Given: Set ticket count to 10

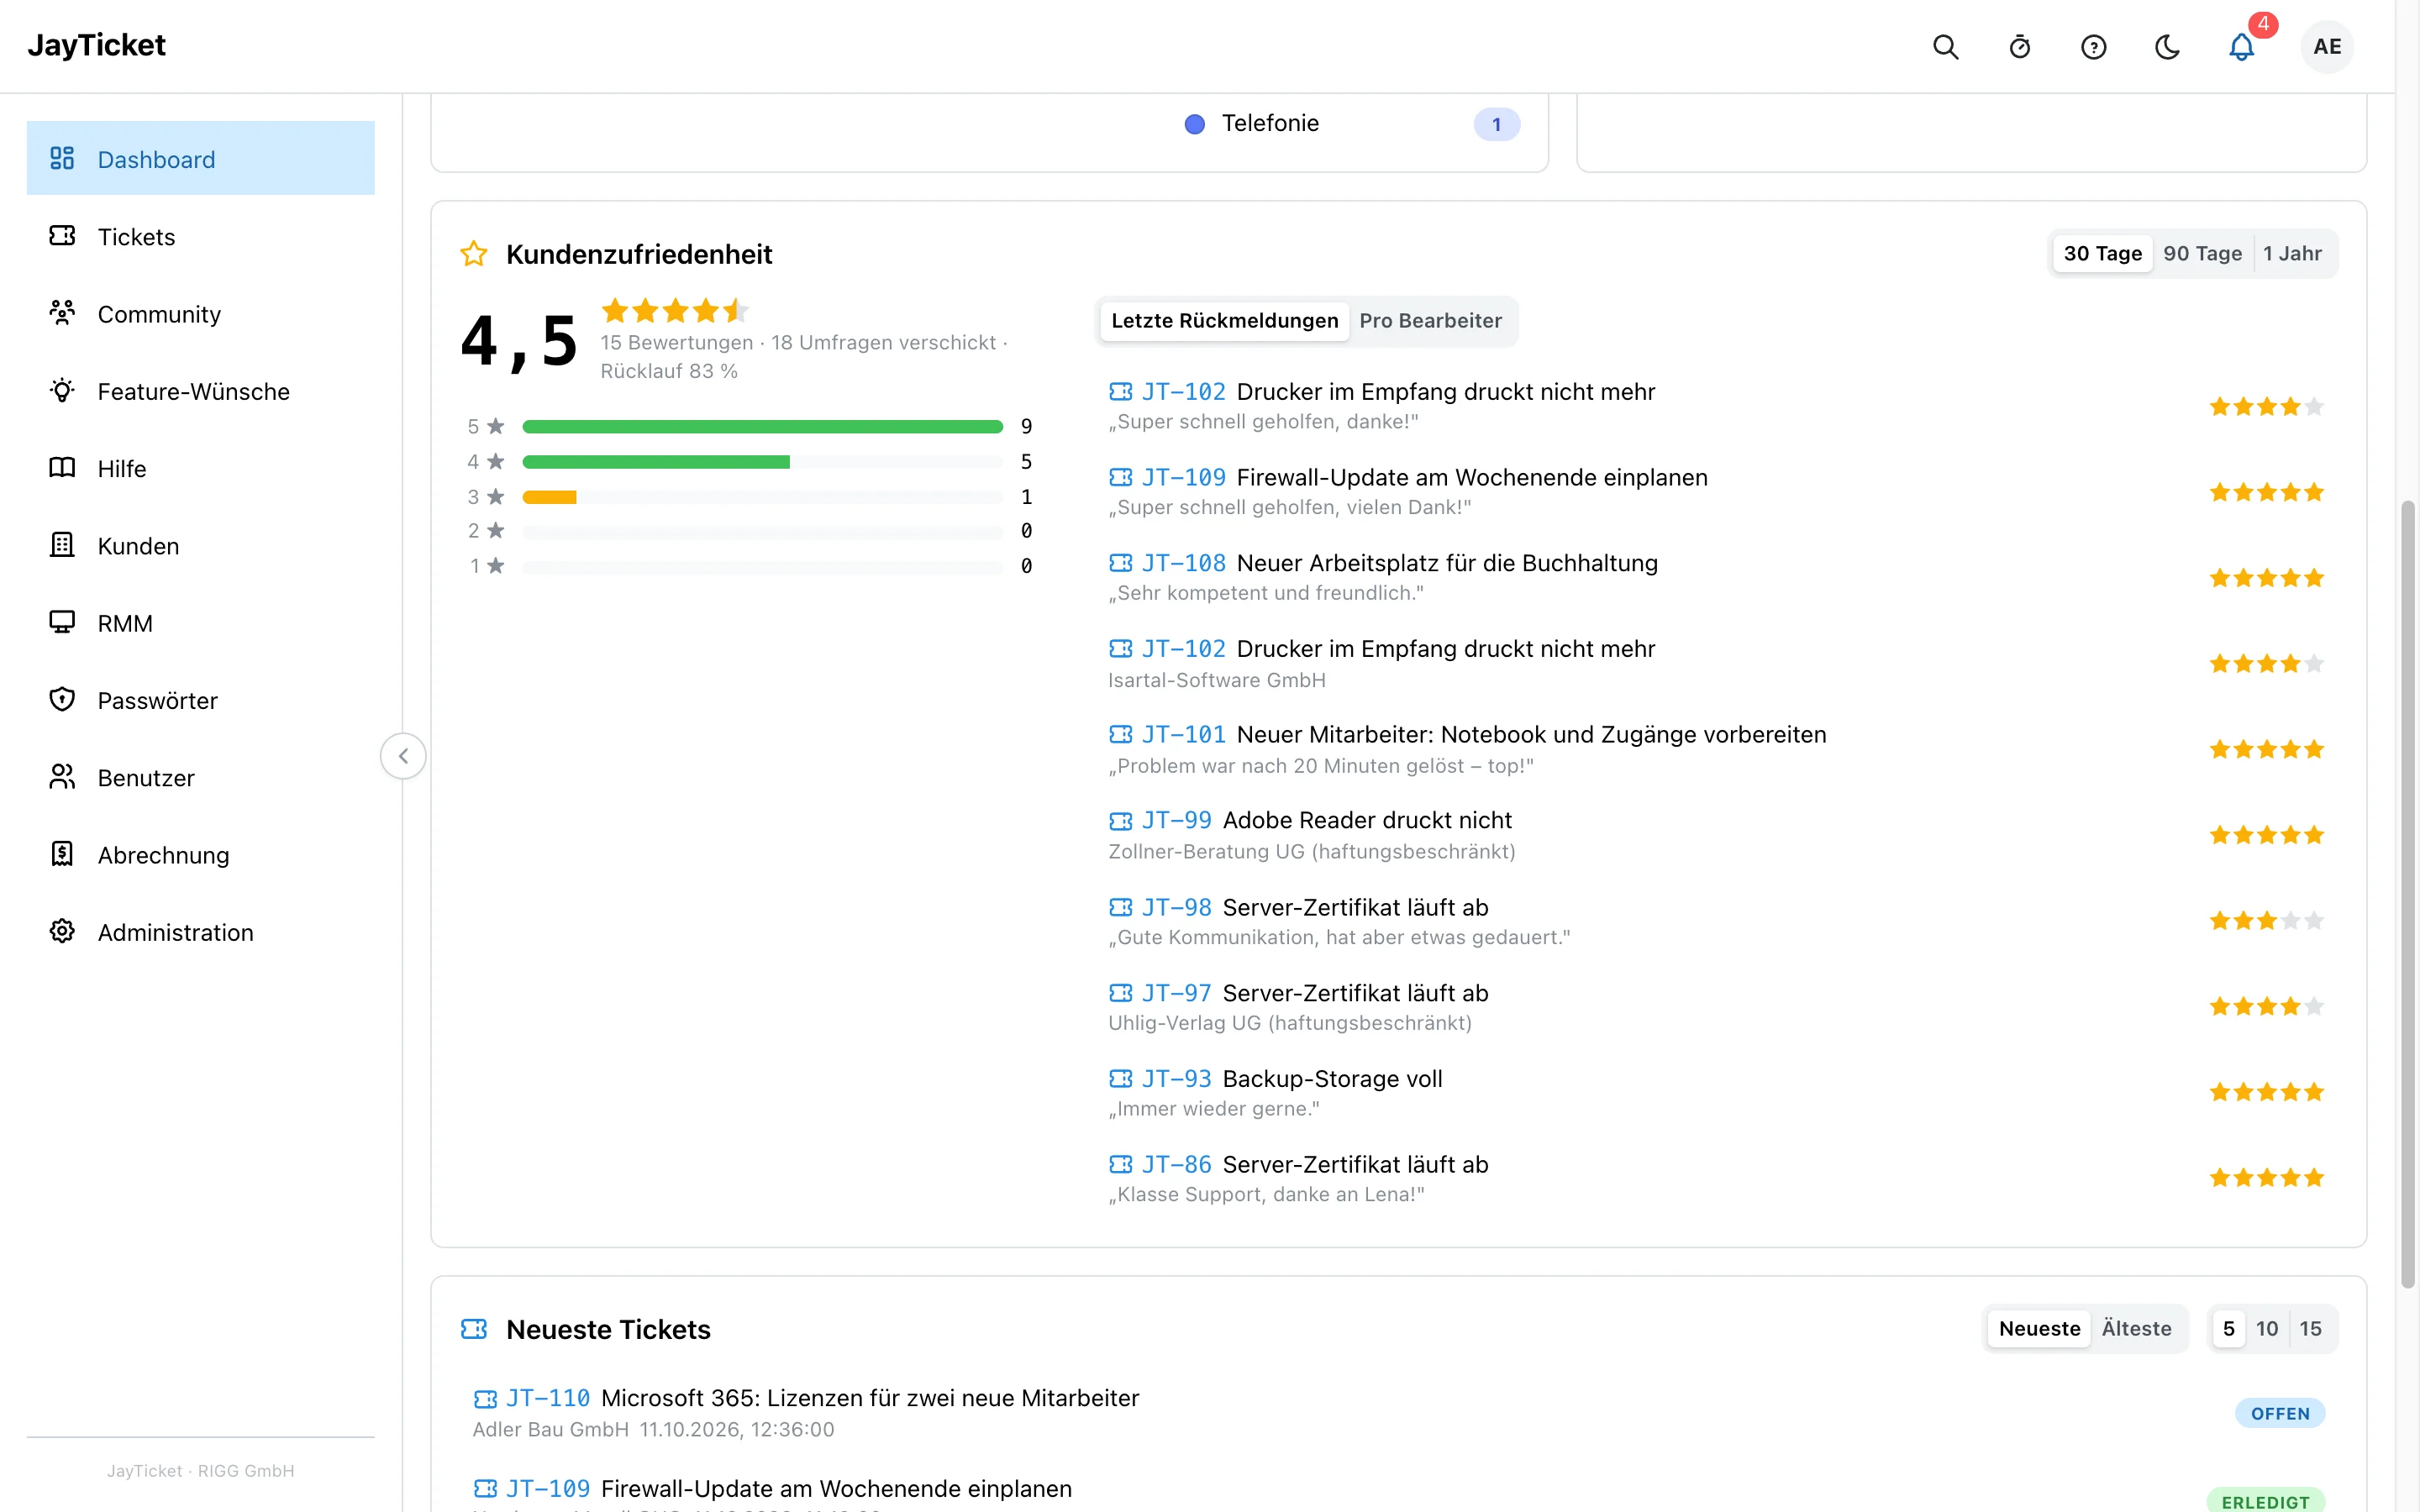Looking at the screenshot, I should click(x=2266, y=1329).
